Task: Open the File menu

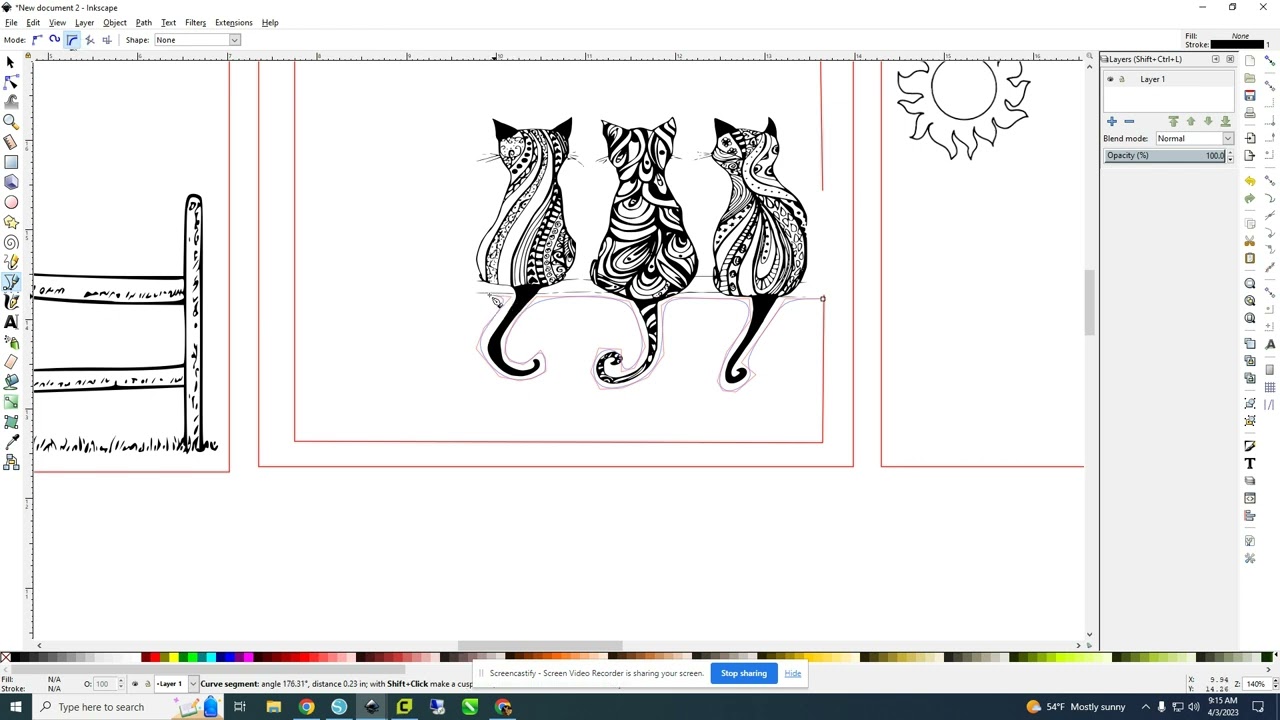Action: click(x=11, y=22)
